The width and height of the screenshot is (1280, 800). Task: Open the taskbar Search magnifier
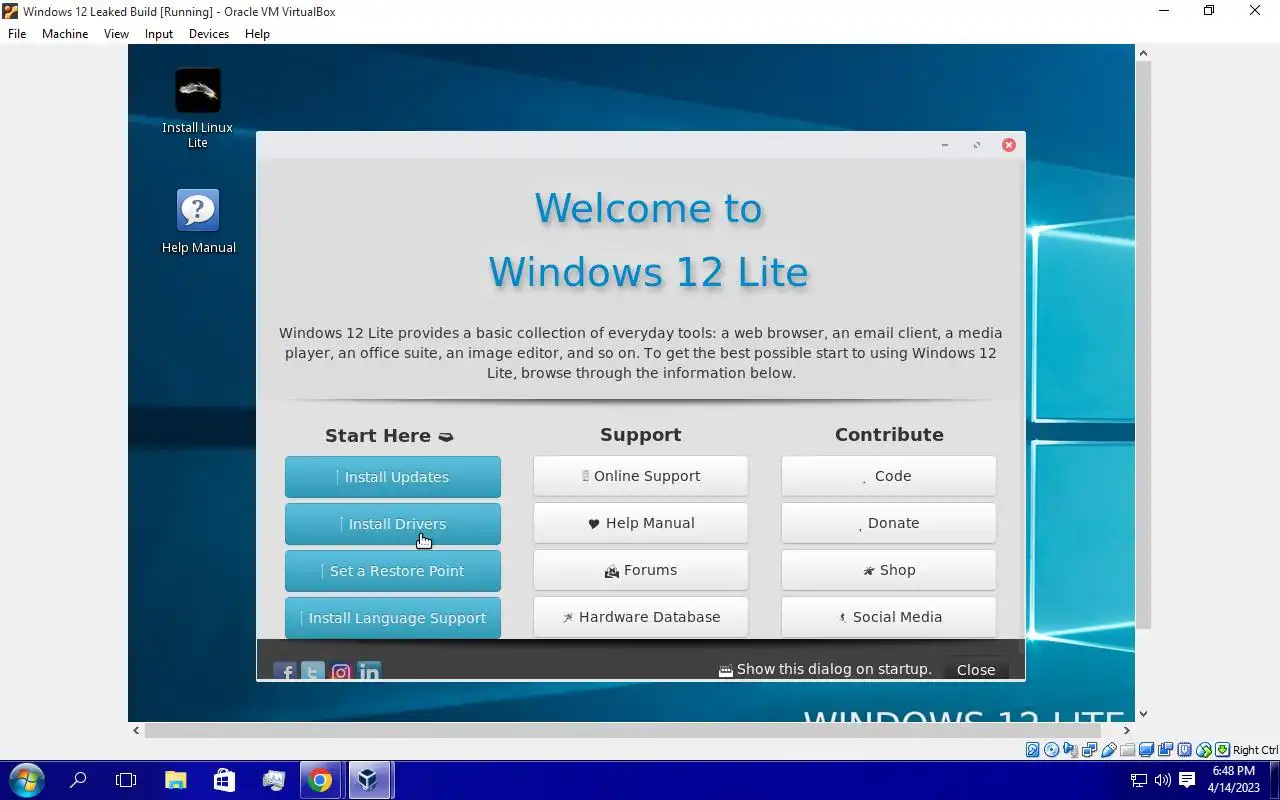tap(78, 780)
